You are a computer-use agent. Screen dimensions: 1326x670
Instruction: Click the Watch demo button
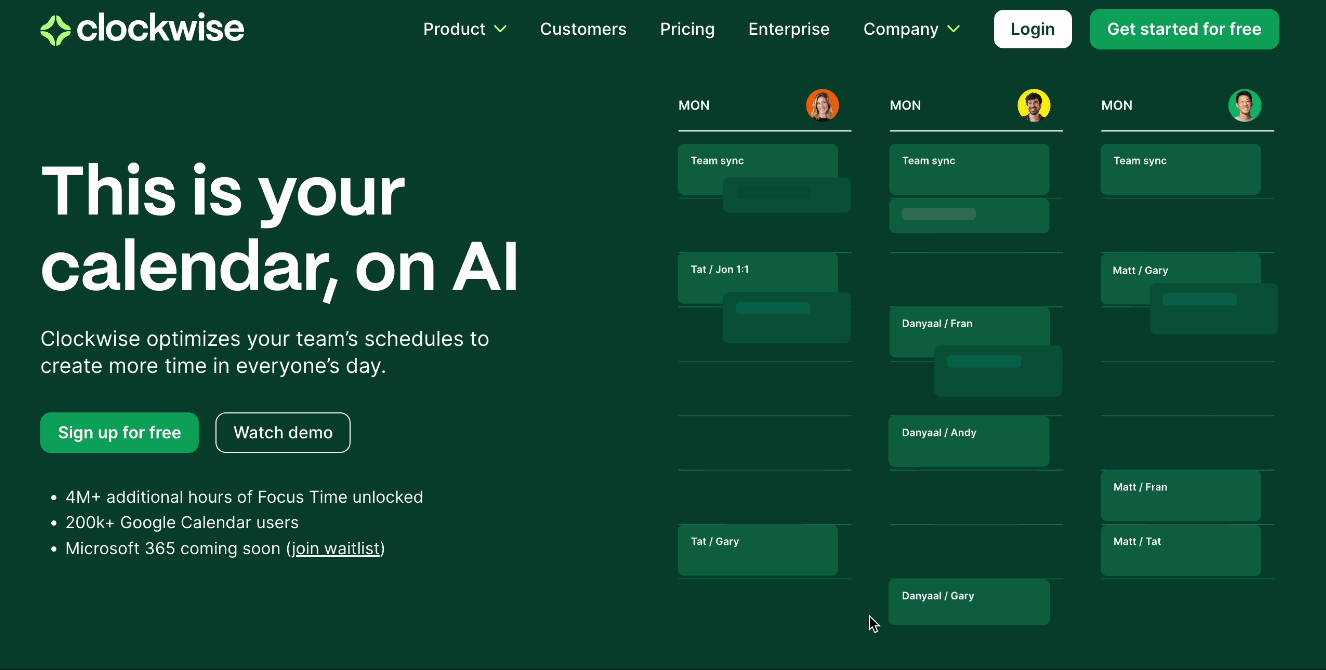coord(283,433)
